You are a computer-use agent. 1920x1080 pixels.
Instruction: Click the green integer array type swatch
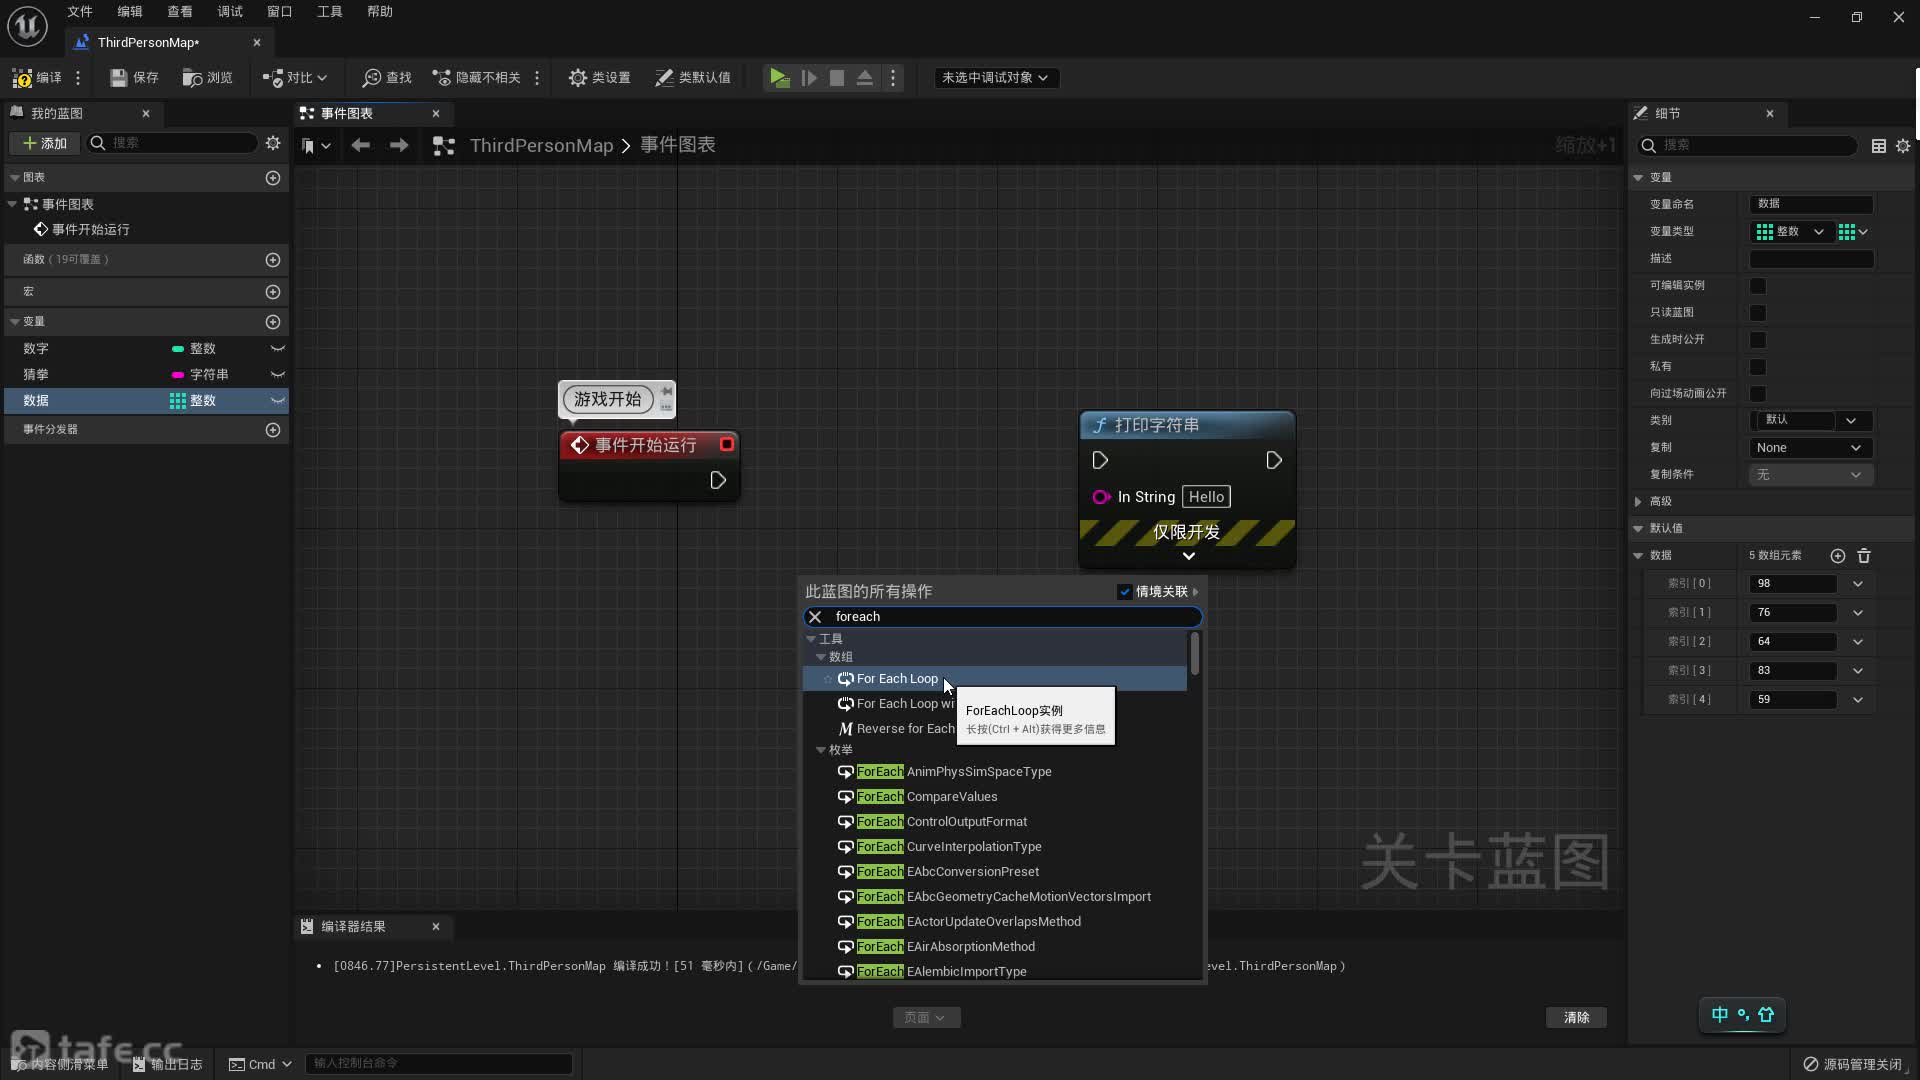click(x=1764, y=232)
